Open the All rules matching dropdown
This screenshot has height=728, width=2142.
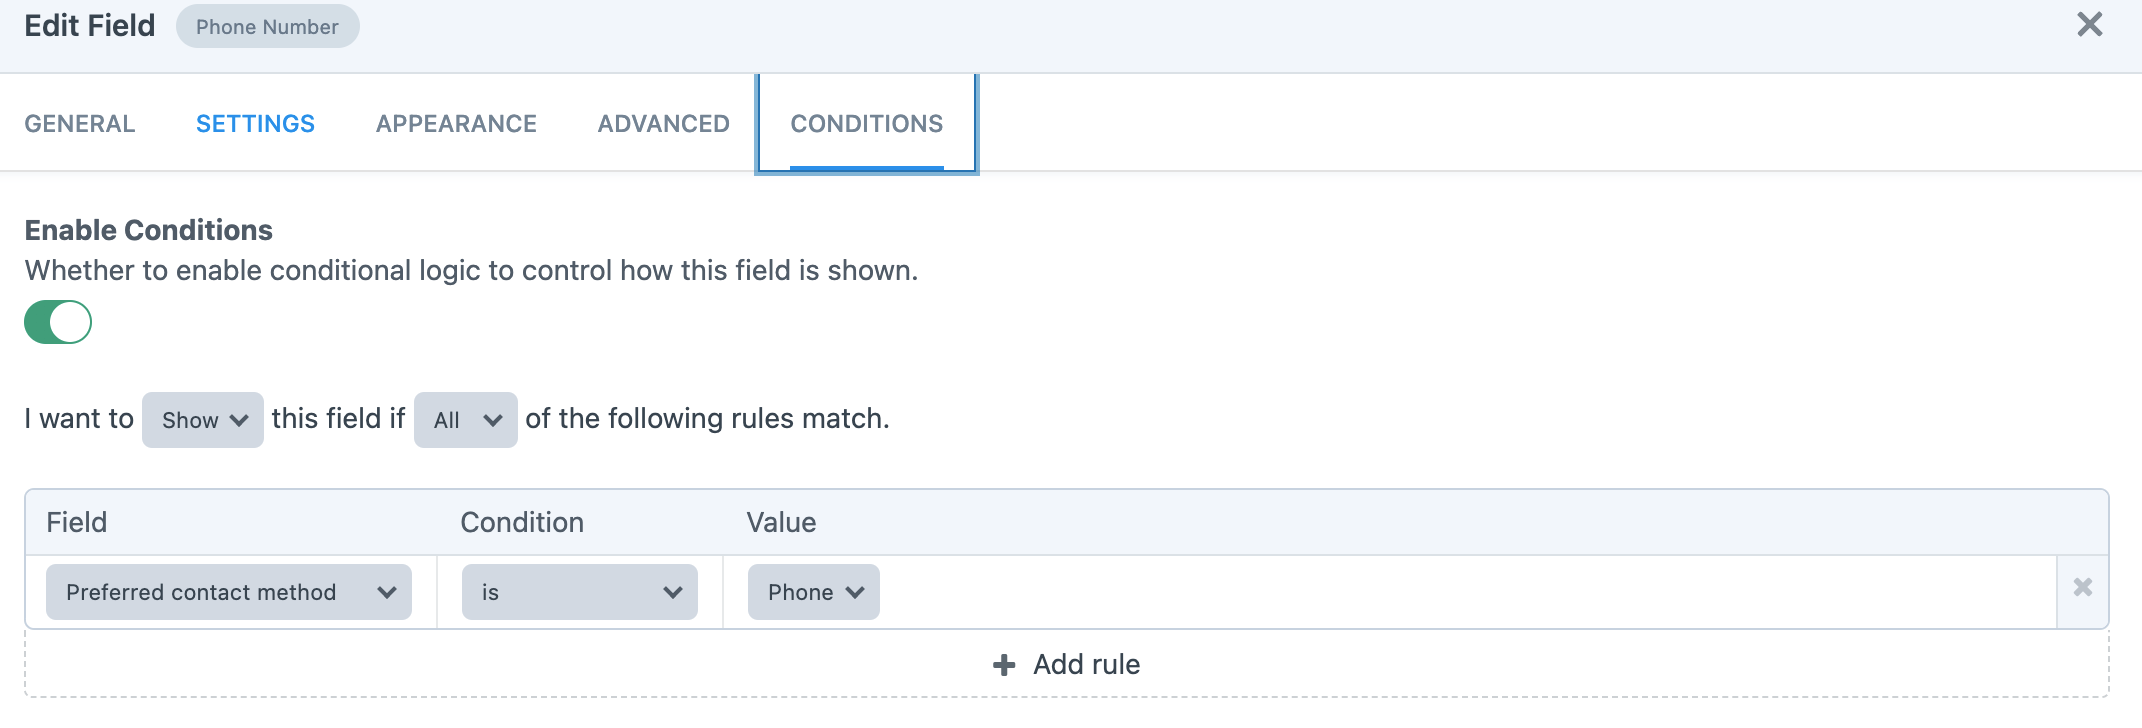(465, 420)
